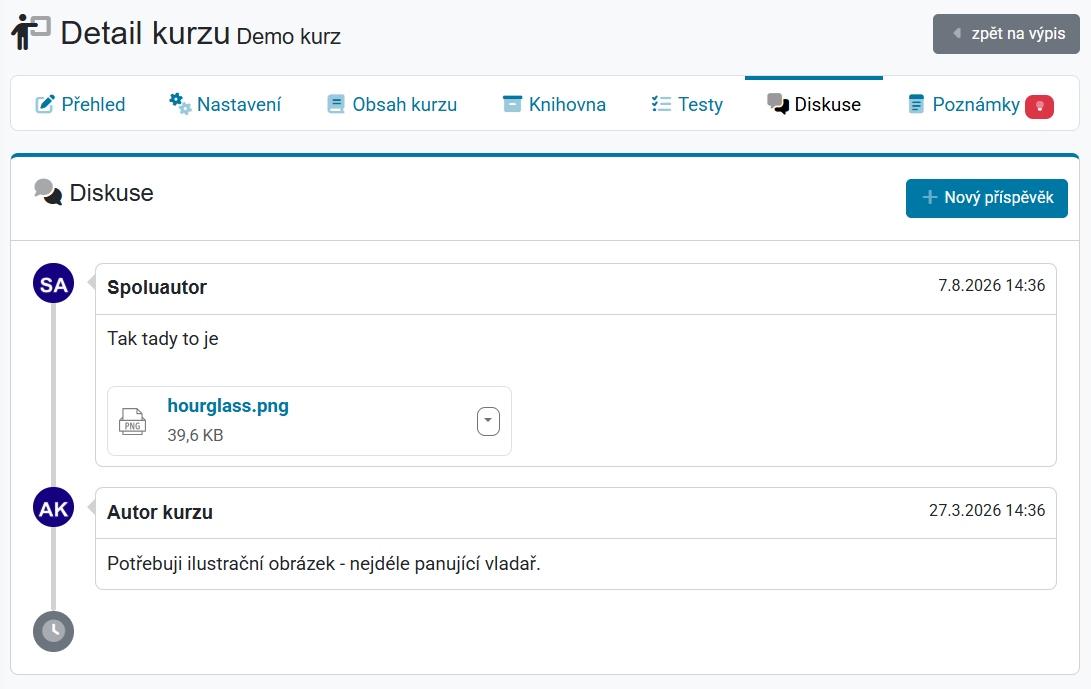Click the Knihovna archive box icon
Viewport: 1091px width, 689px height.
512,104
